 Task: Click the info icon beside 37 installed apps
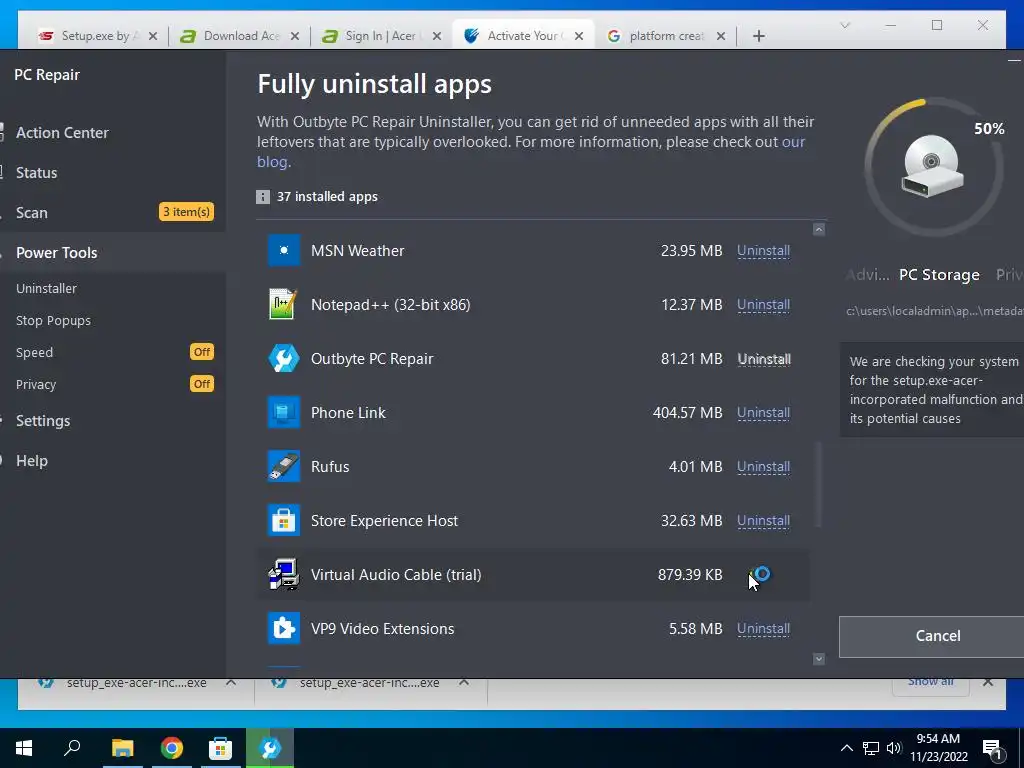[263, 197]
